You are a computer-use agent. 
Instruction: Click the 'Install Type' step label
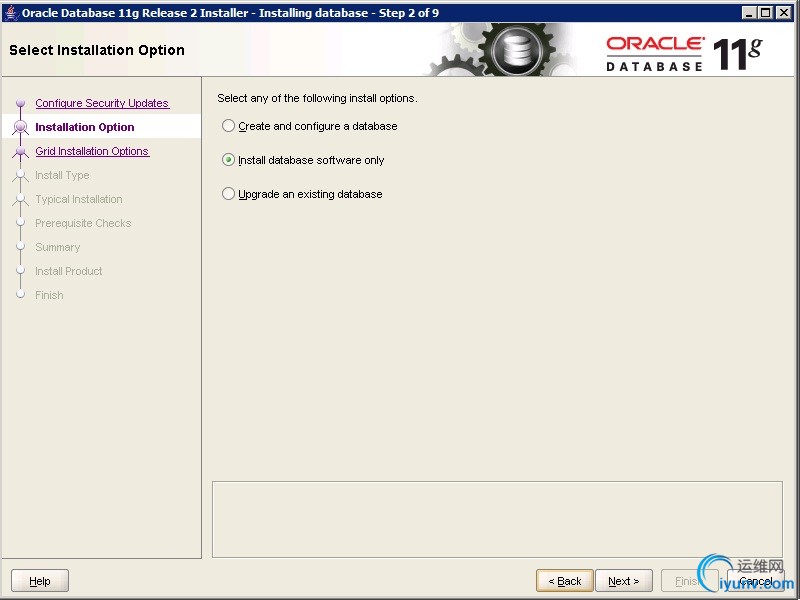pos(62,175)
